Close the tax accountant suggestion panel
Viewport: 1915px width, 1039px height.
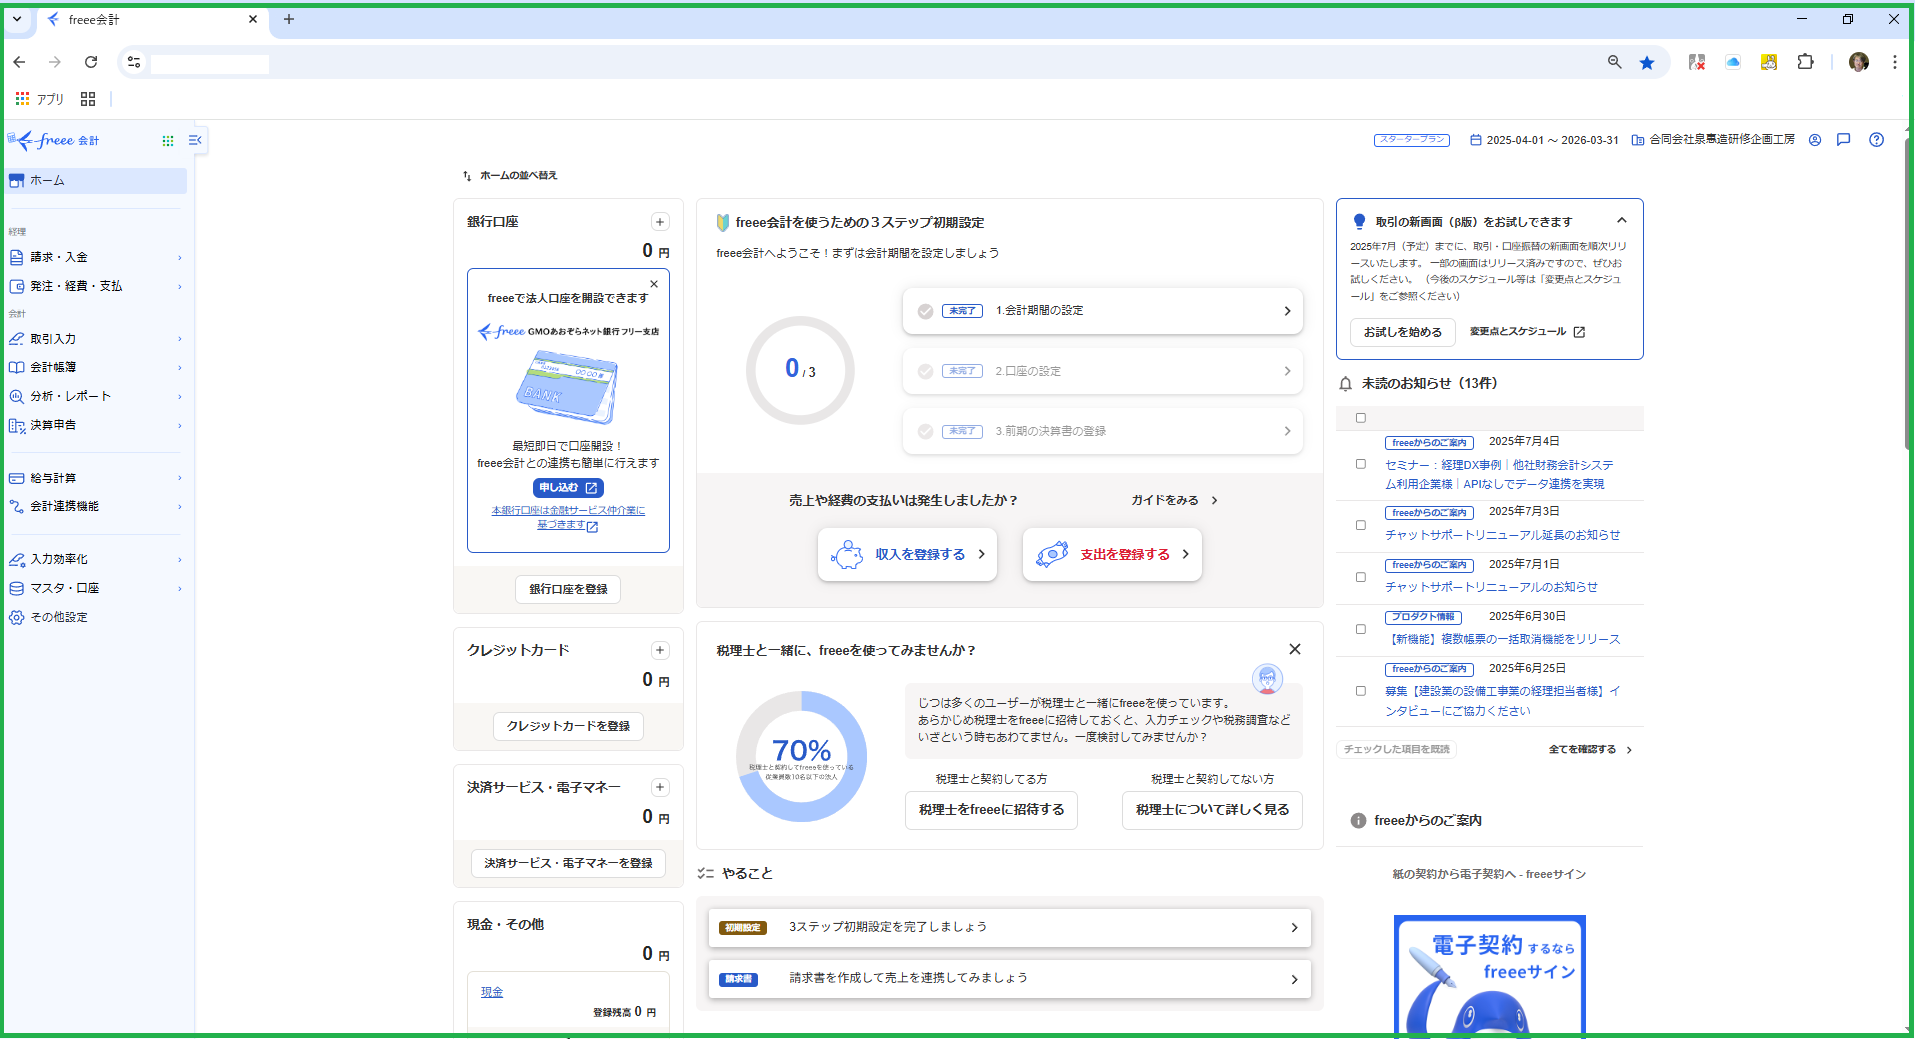[1295, 650]
